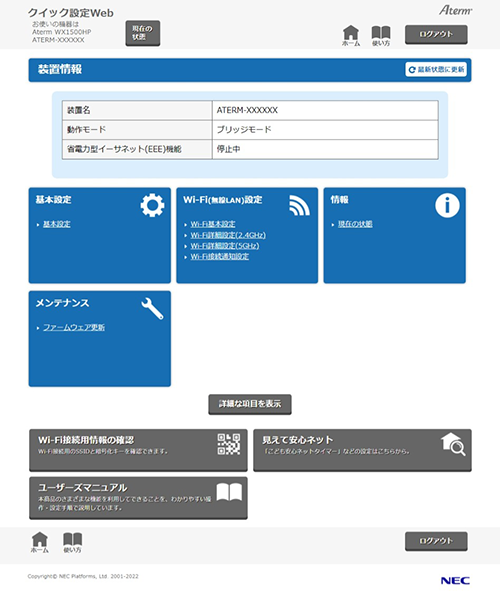The height and width of the screenshot is (596, 500).
Task: Click the Wi-Fi(無線LAN)設定 panel heading
Action: pyautogui.click(x=222, y=200)
